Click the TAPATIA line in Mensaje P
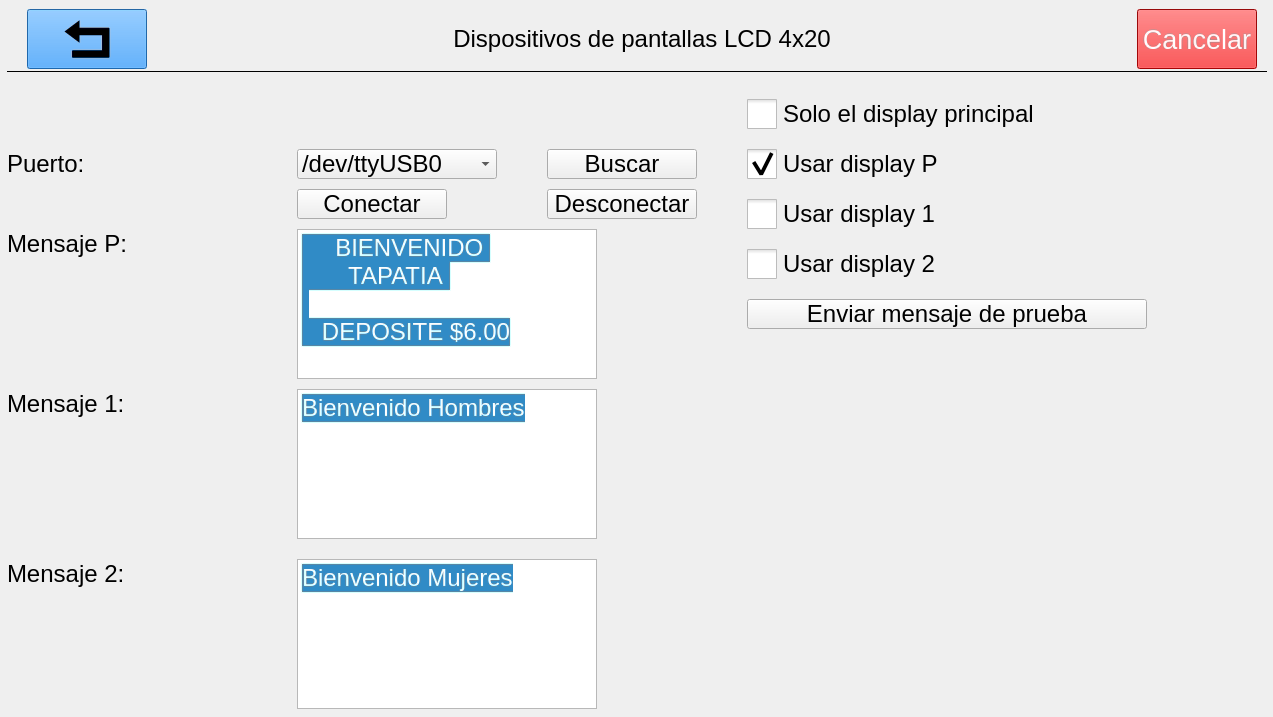Viewport: 1273px width, 717px height. (x=395, y=276)
